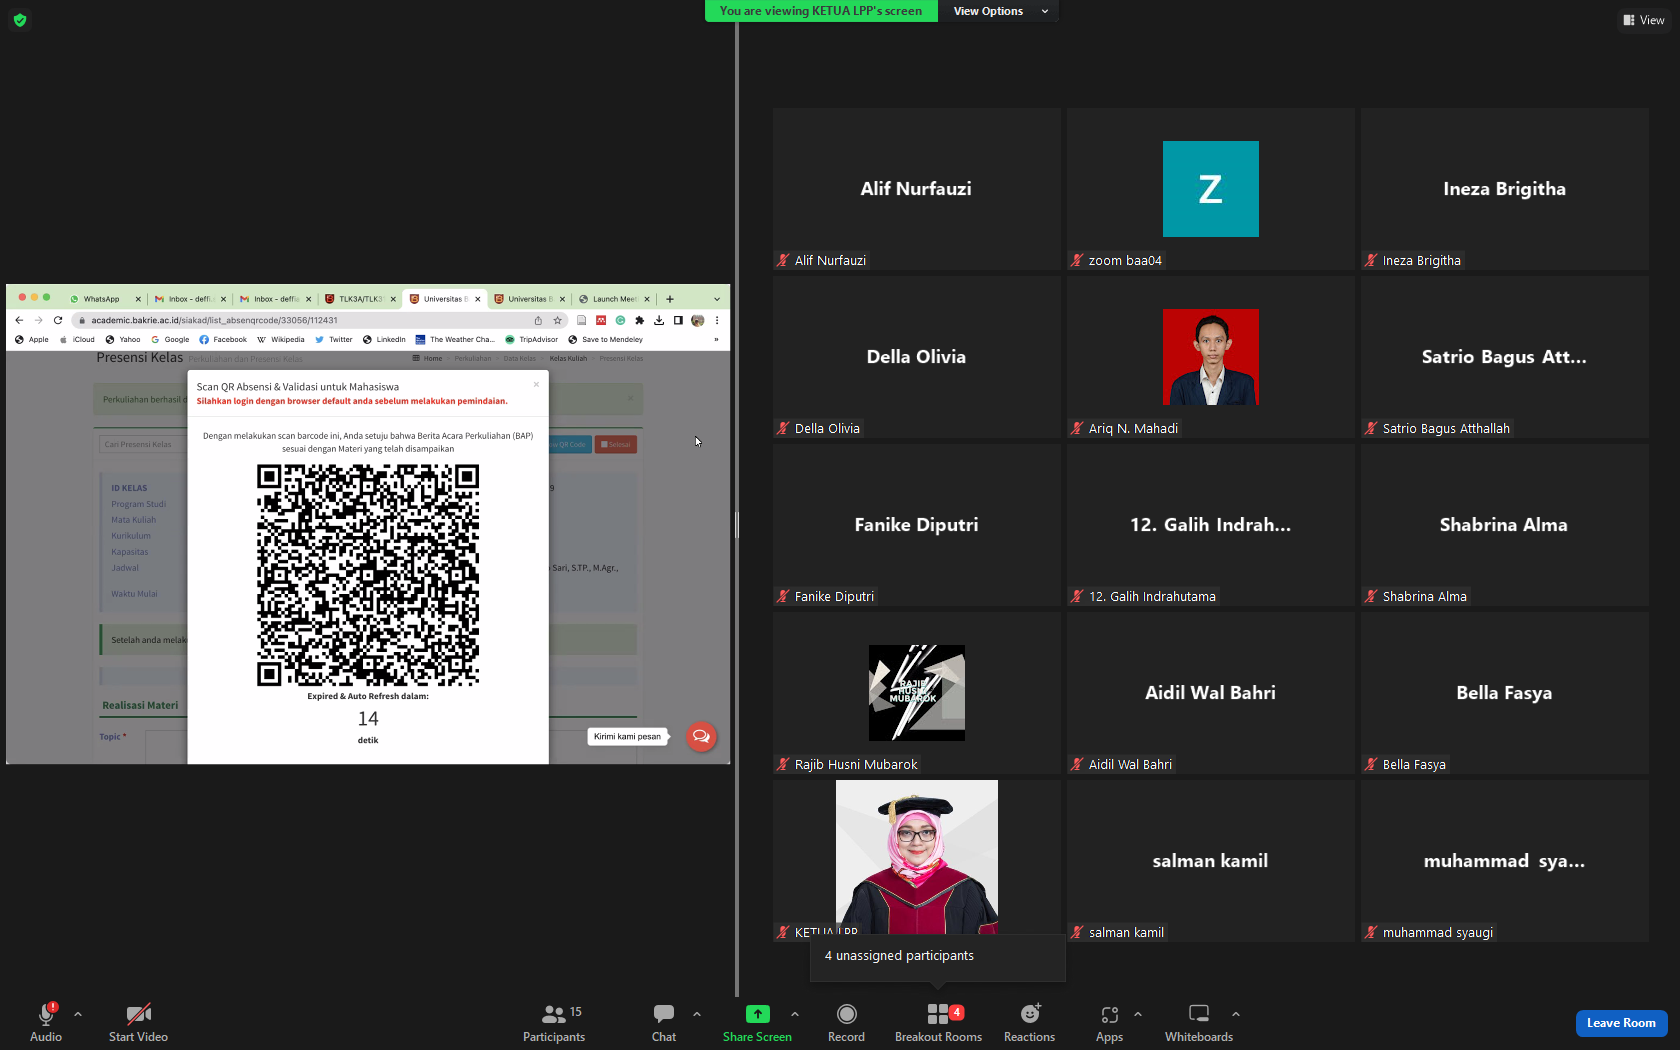Open Whiteboards in Zoom
The image size is (1680, 1050).
click(x=1199, y=1023)
